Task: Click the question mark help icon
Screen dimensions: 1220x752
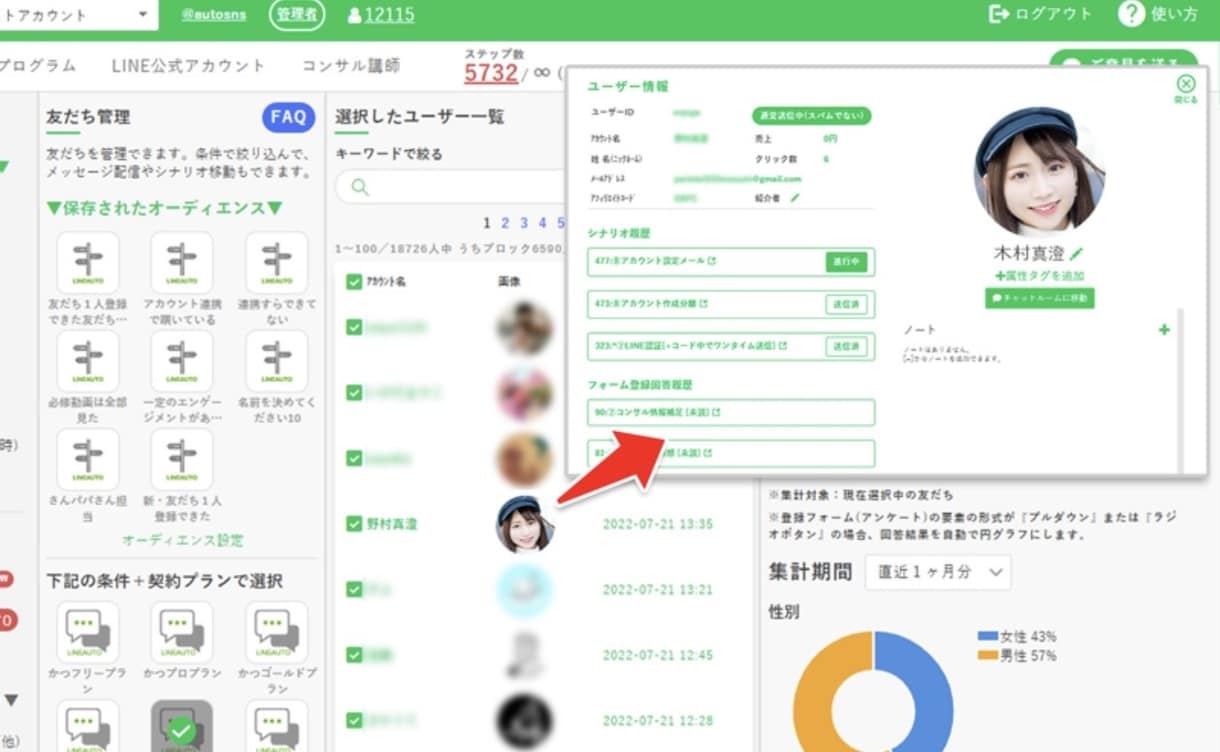Action: pos(1131,14)
